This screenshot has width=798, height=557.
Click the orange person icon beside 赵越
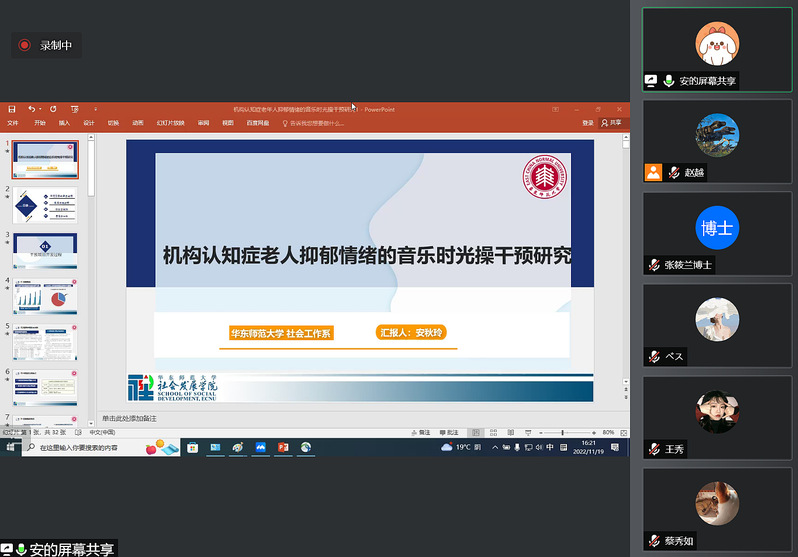(653, 171)
